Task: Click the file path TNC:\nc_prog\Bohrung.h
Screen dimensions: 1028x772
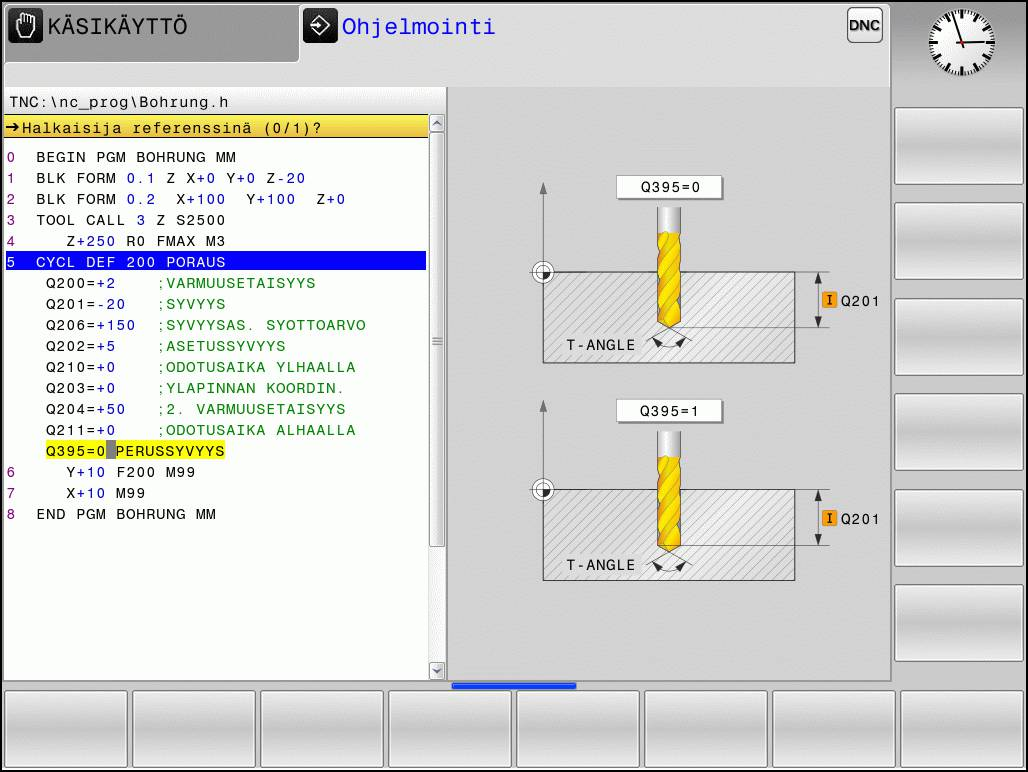Action: point(119,102)
